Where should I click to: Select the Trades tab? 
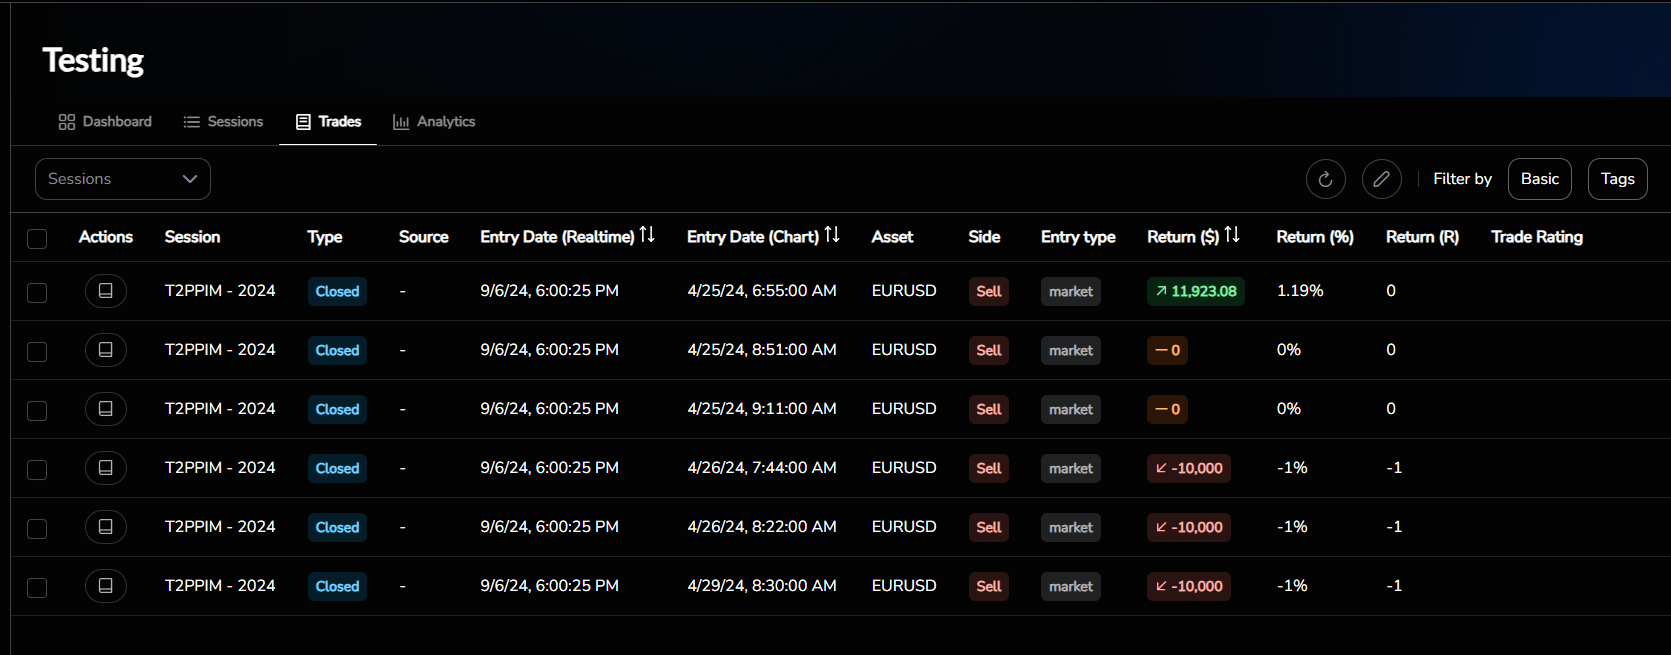pyautogui.click(x=328, y=122)
